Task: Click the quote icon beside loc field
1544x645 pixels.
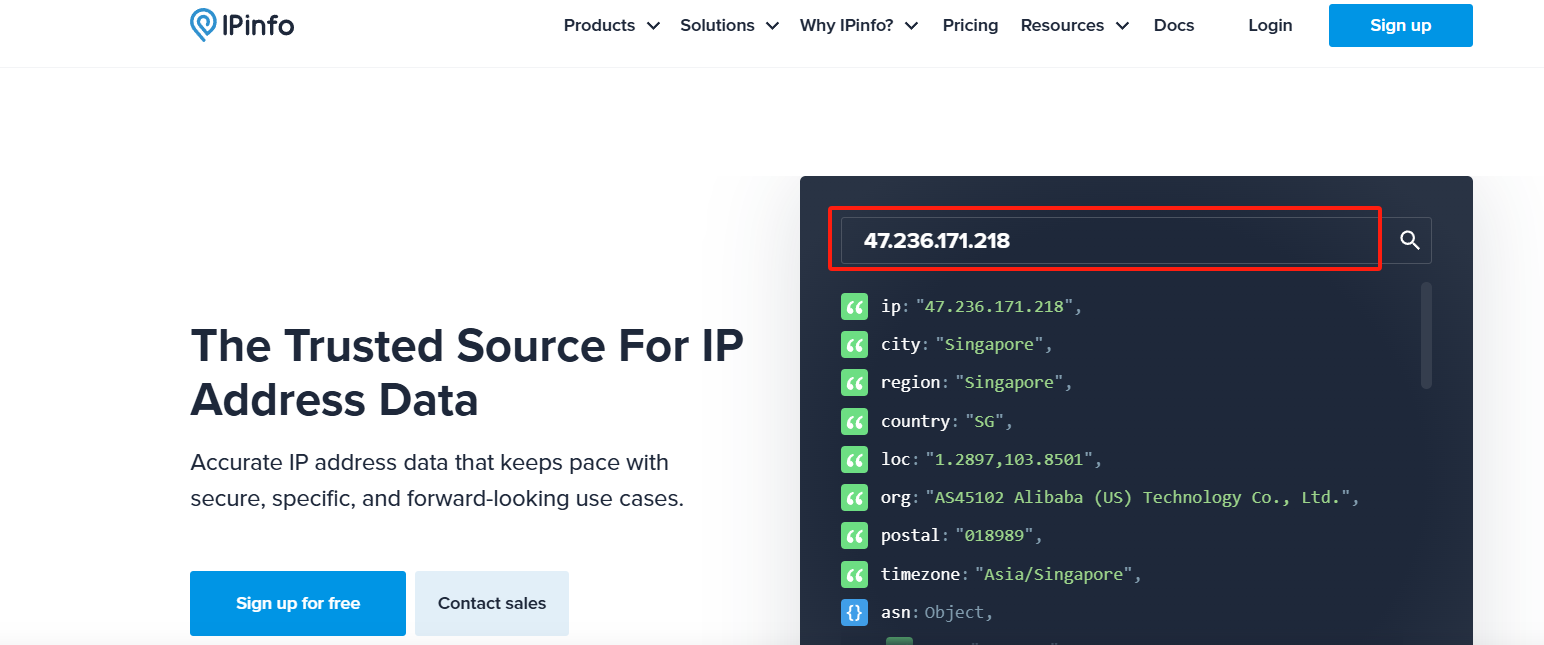Action: (854, 459)
